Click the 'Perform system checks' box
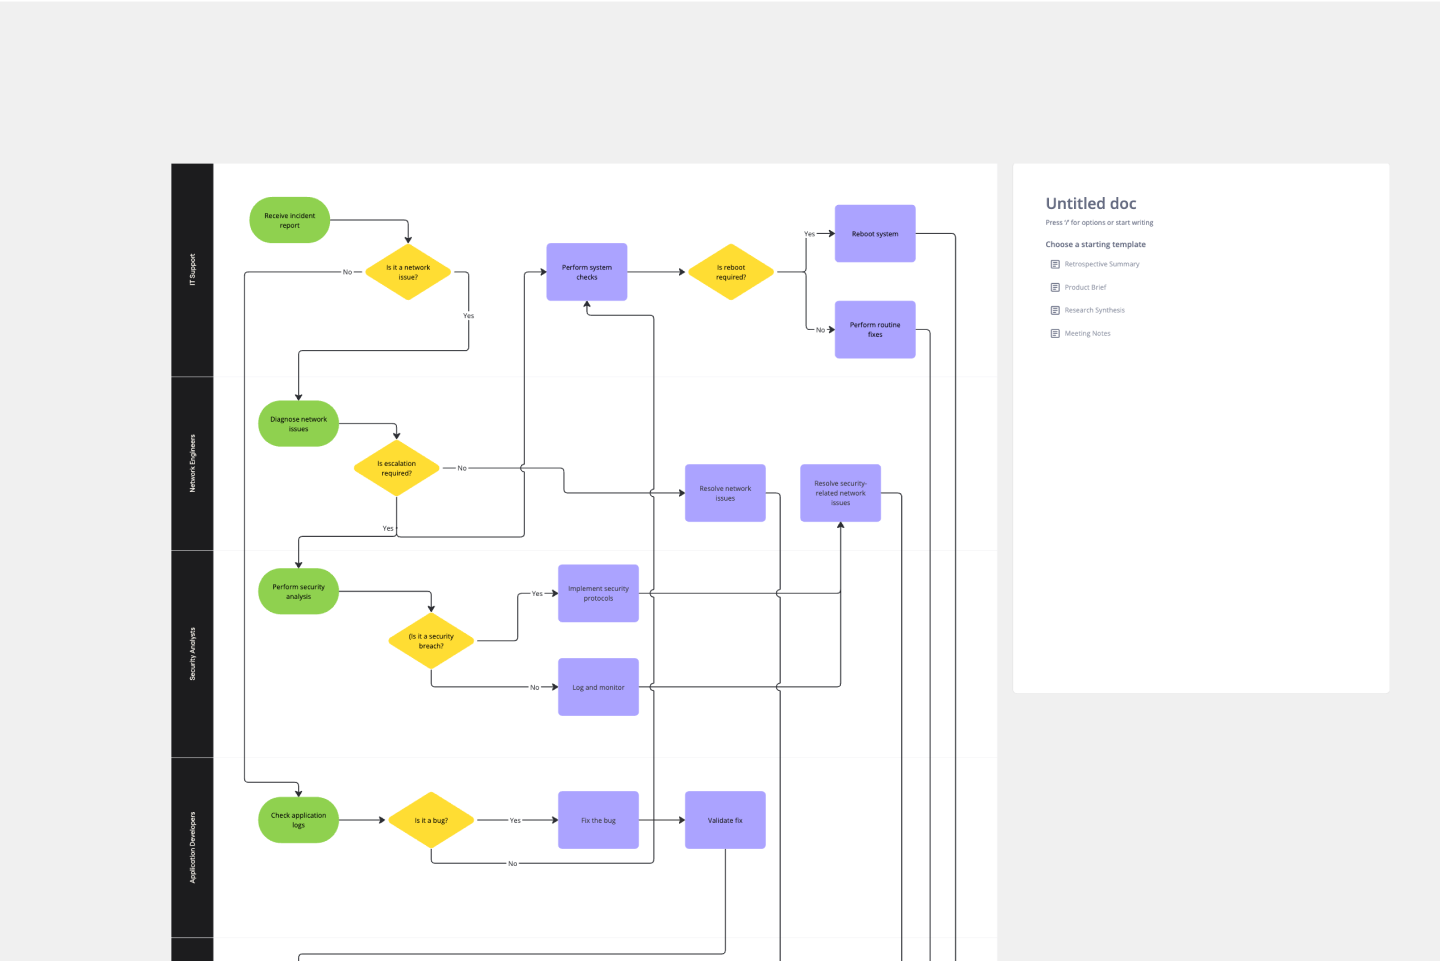Viewport: 1440px width, 961px height. [587, 272]
